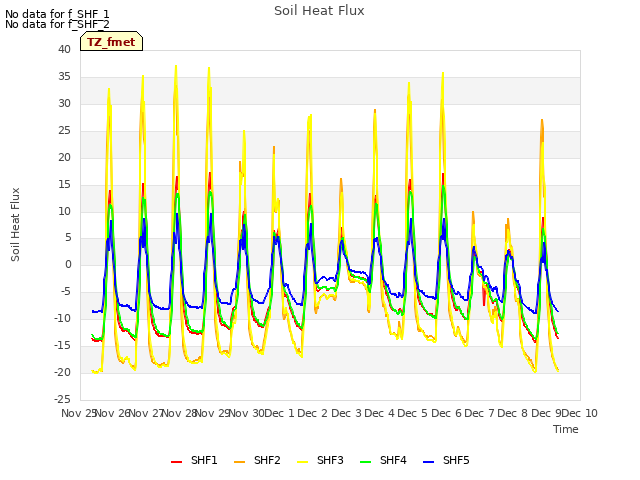Select the SHF2 legend label

click(267, 460)
